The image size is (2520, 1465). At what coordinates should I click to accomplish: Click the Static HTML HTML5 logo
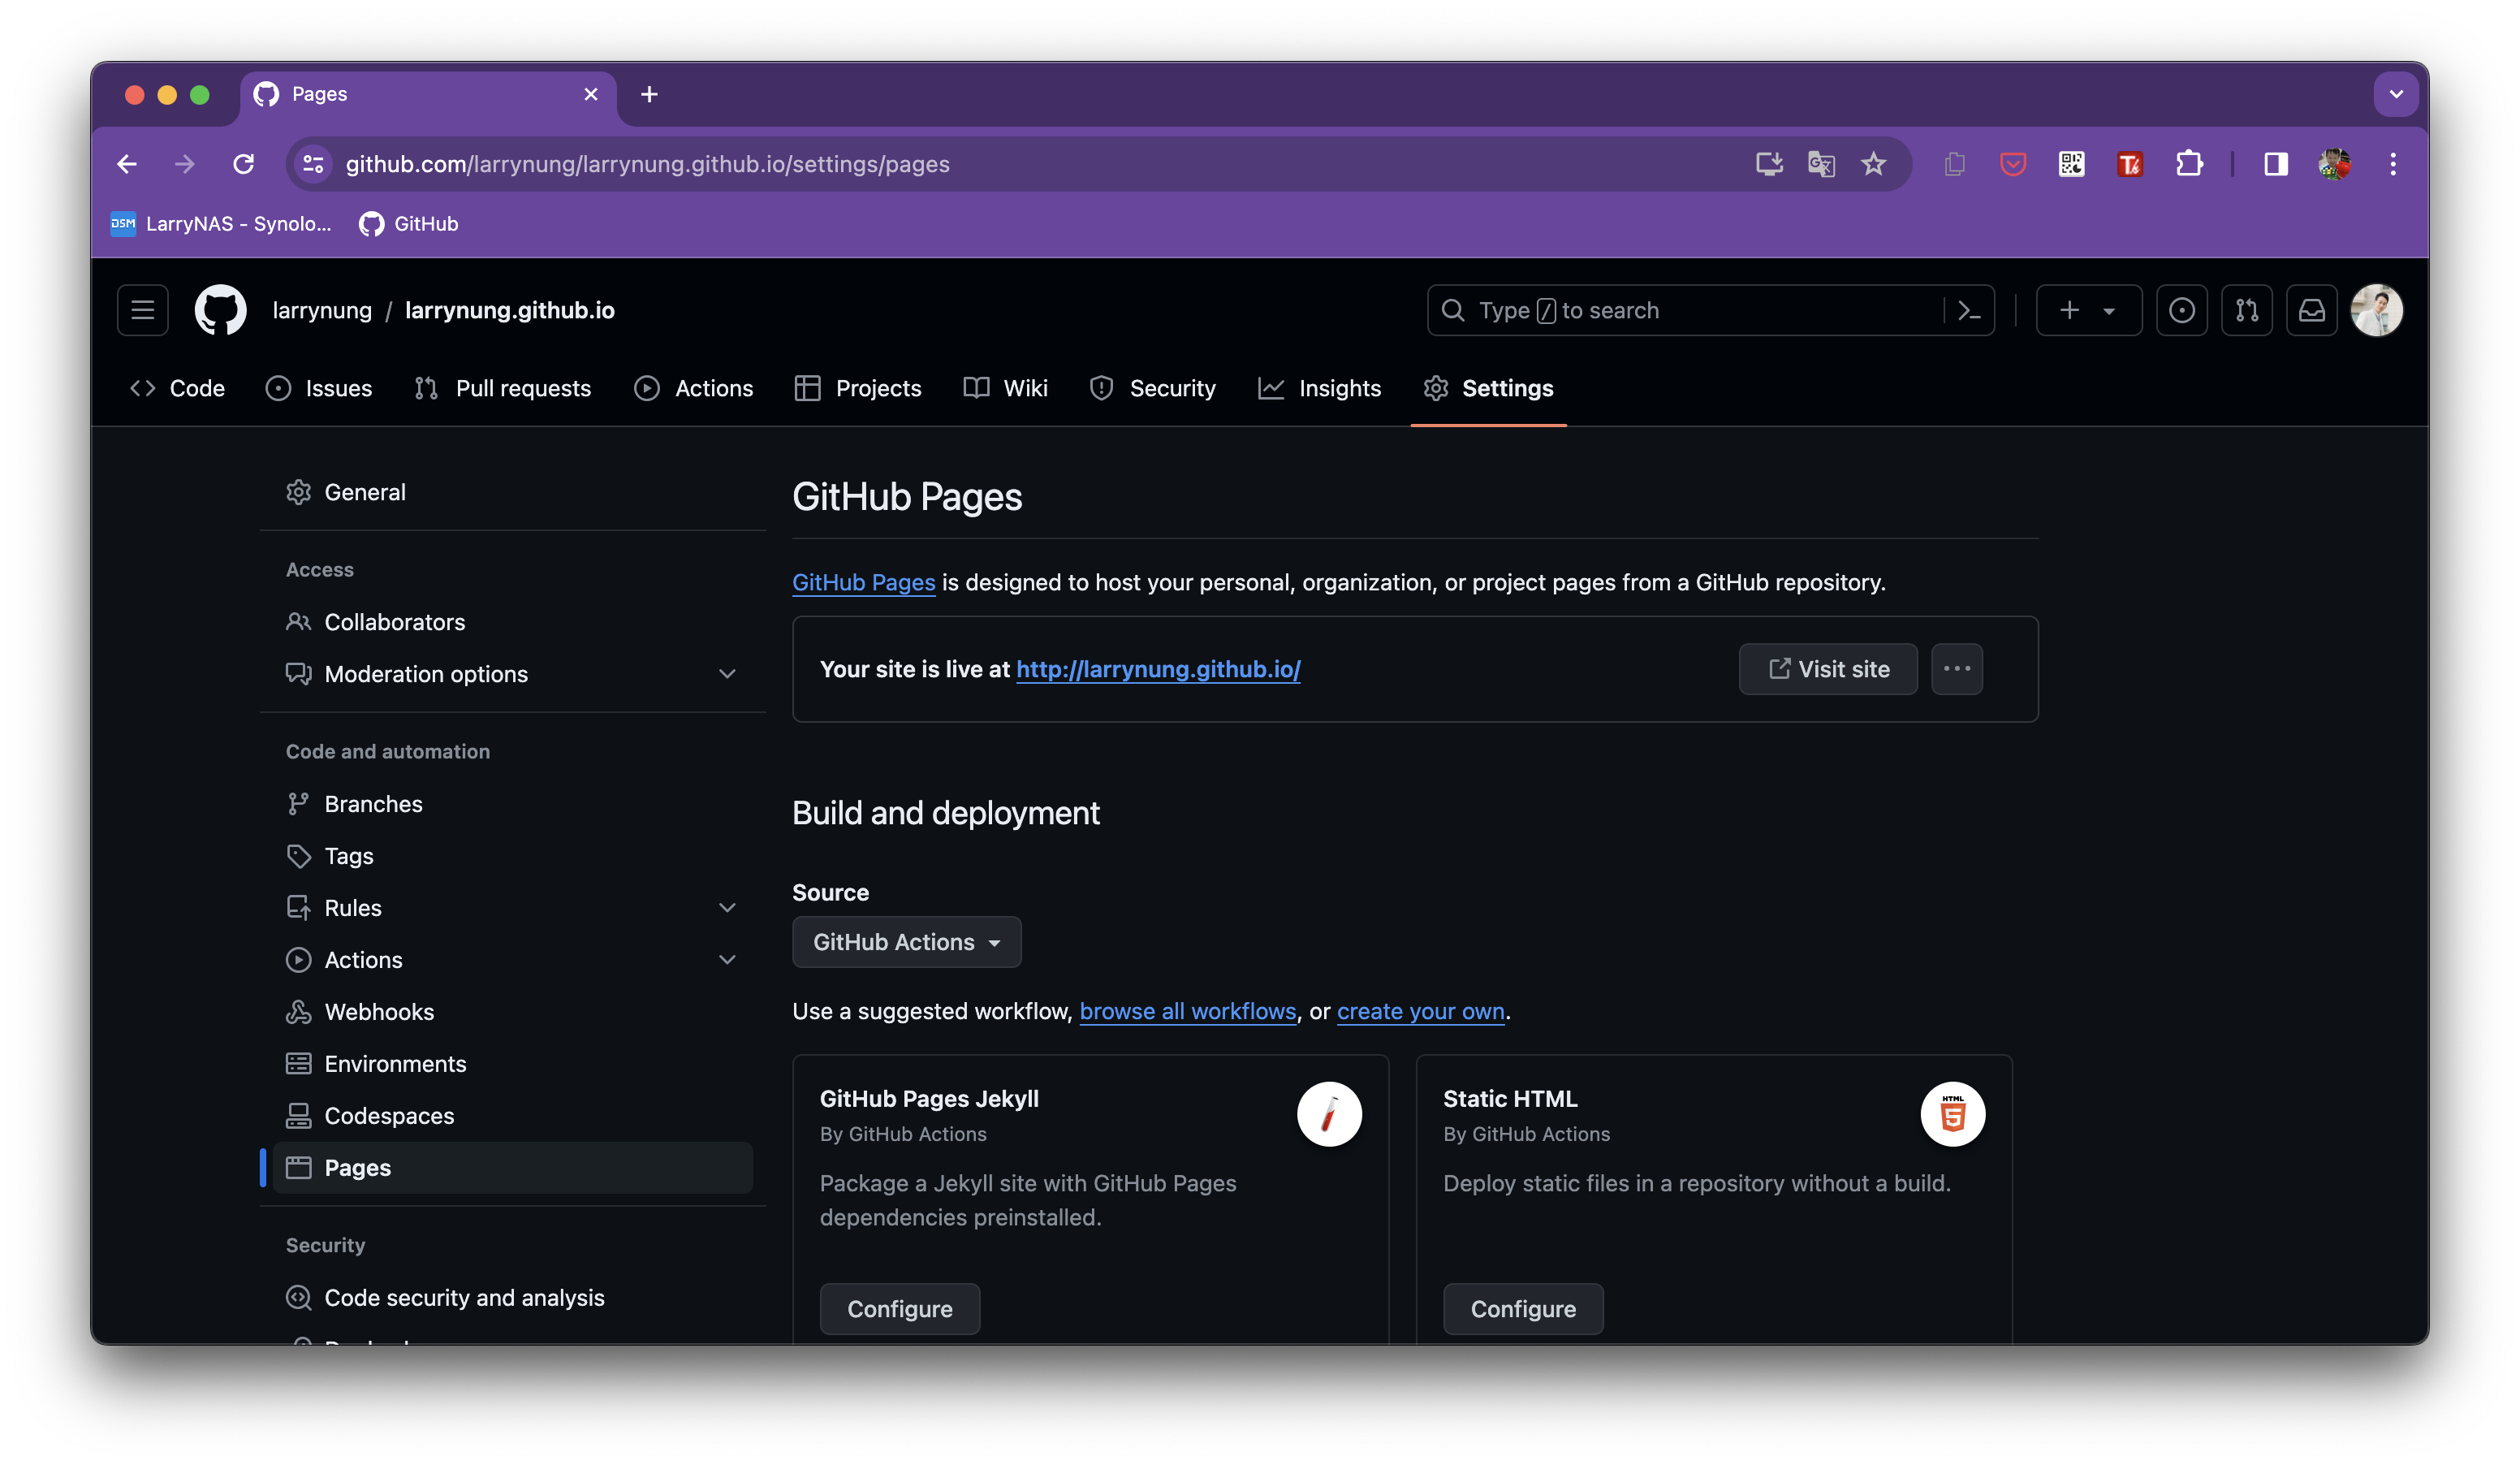1952,1113
